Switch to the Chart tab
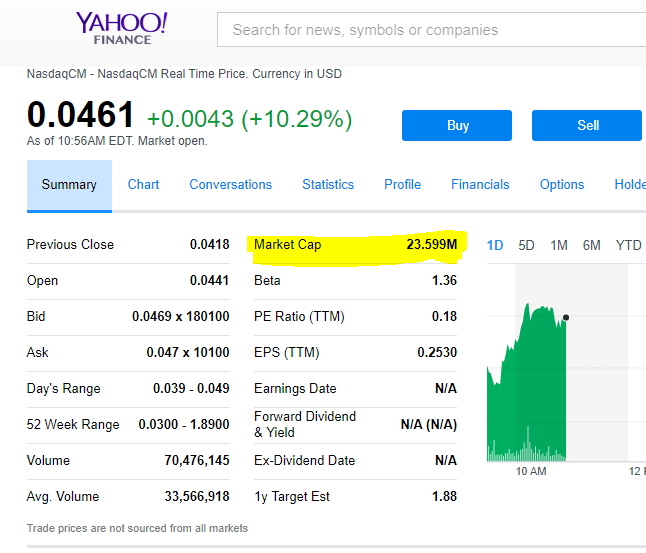This screenshot has width=646, height=553. [143, 185]
